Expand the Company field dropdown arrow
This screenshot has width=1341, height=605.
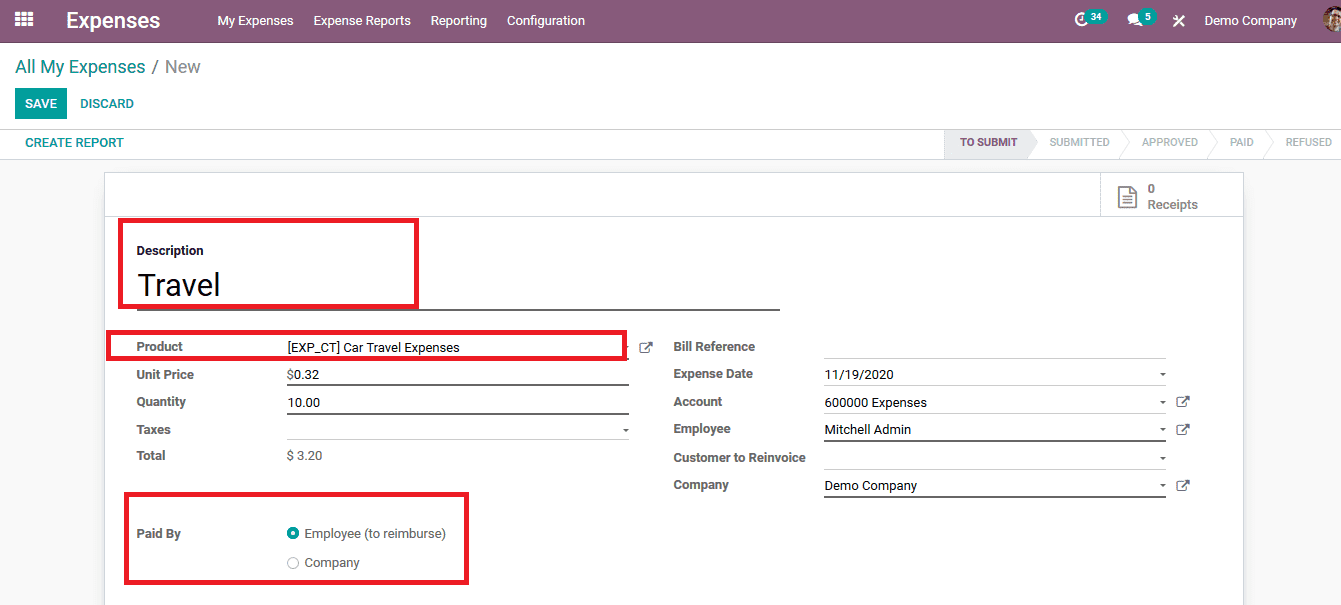click(x=1162, y=486)
